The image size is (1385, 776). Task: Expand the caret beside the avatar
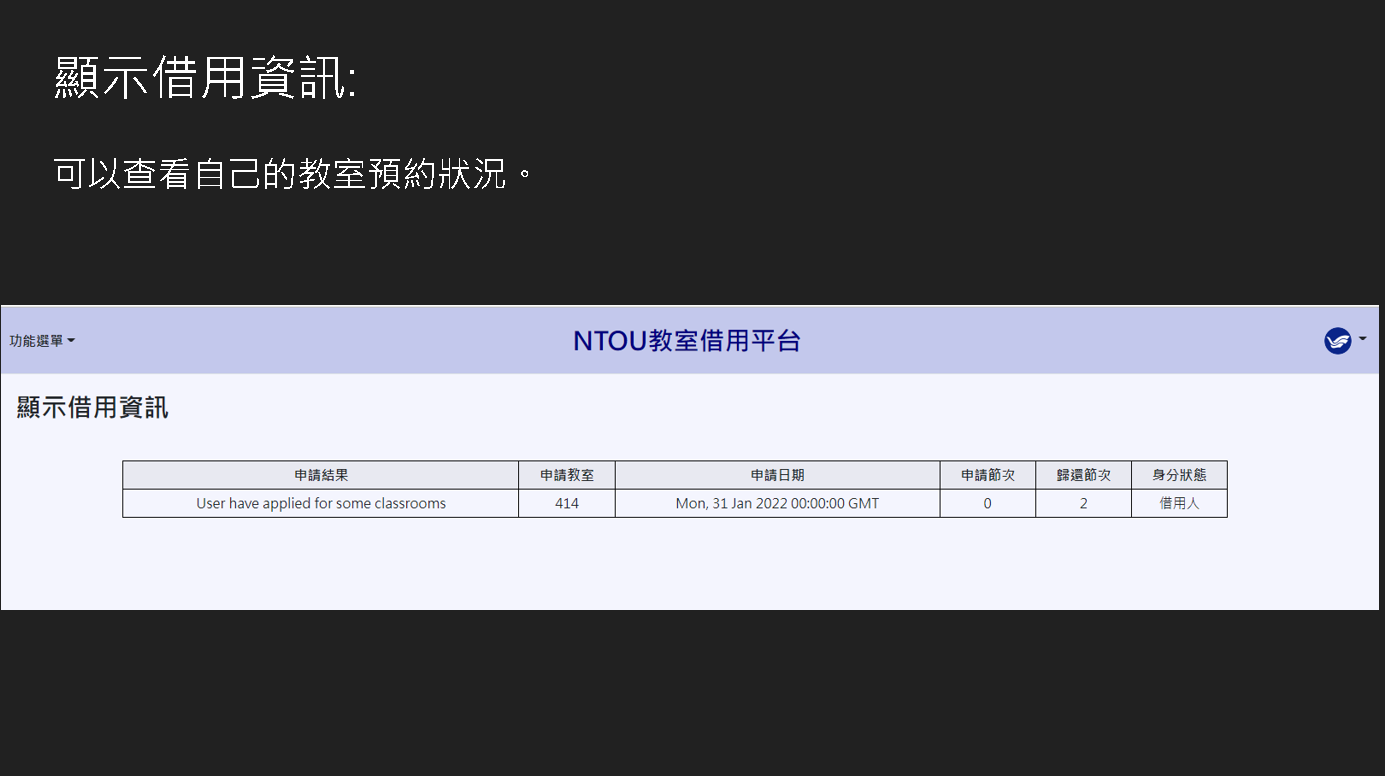click(1362, 339)
